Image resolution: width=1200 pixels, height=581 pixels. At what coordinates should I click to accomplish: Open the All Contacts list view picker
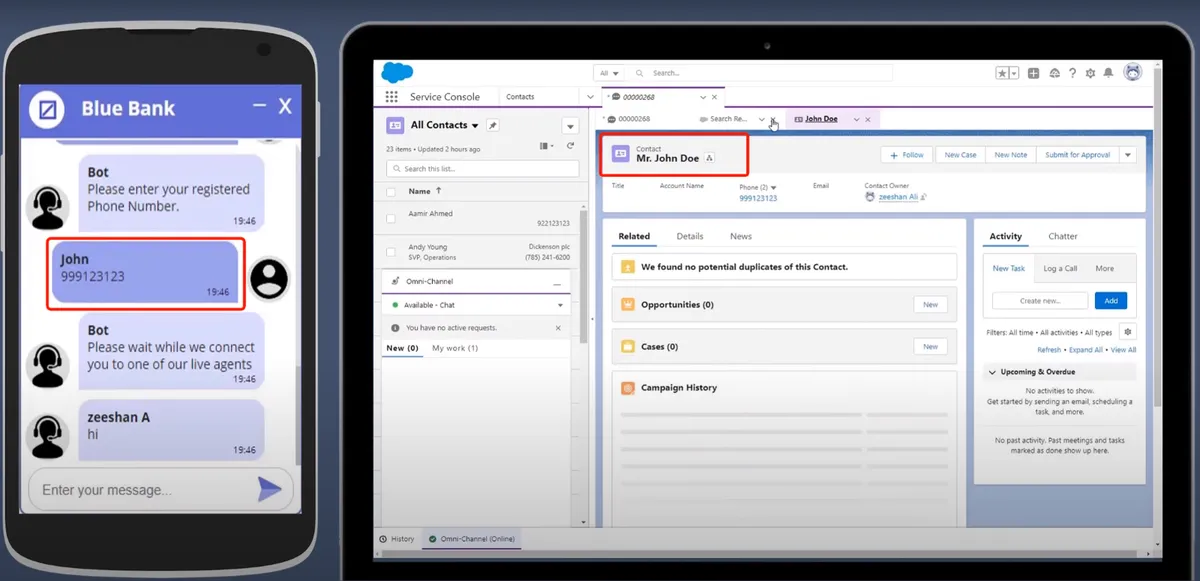[x=474, y=125]
